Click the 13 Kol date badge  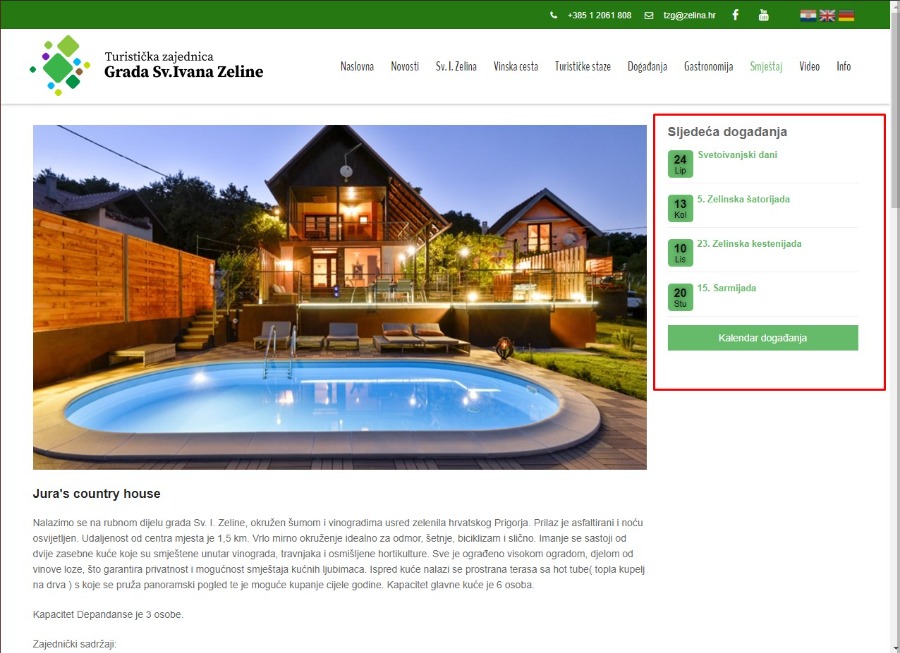(680, 208)
